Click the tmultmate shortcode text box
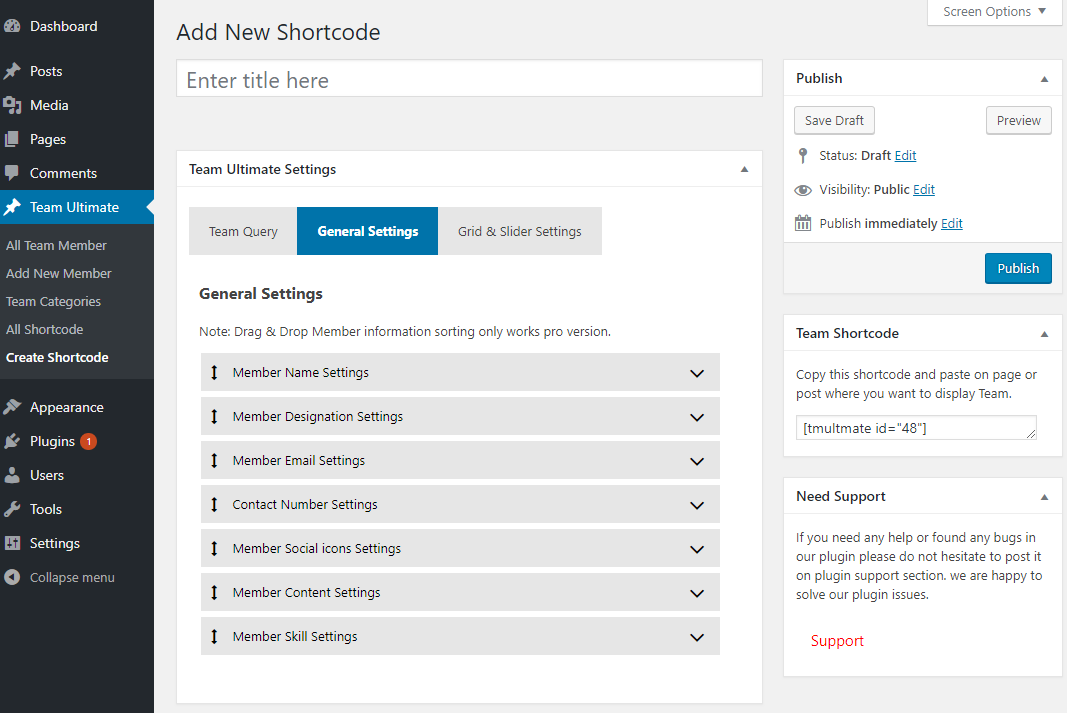Screen dimensions: 1067x713 916,428
